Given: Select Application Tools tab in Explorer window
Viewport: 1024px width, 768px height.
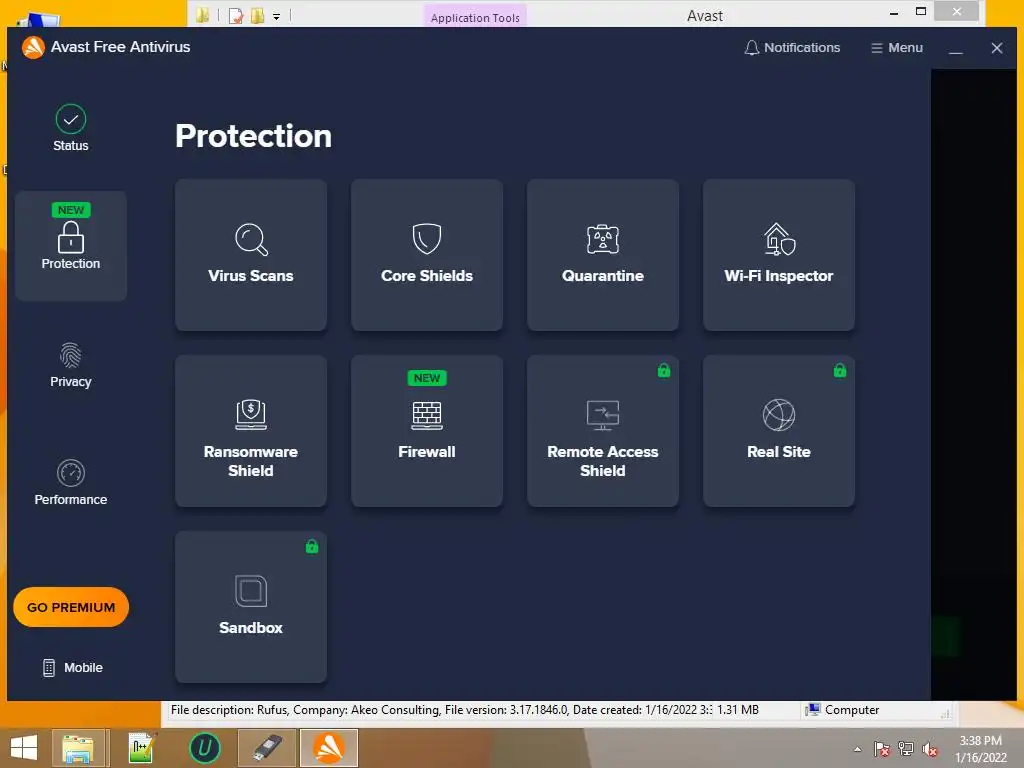Looking at the screenshot, I should 475,17.
